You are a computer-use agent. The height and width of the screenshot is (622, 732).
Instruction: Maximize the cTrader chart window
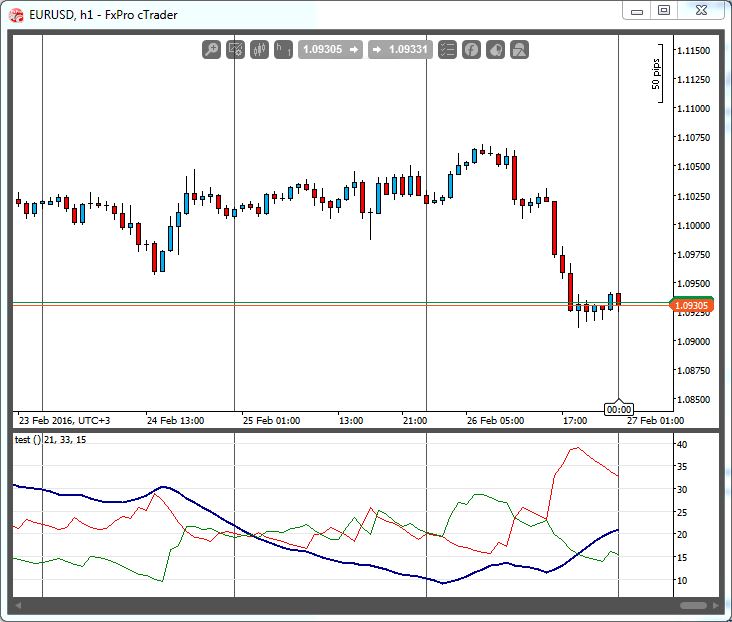click(664, 10)
